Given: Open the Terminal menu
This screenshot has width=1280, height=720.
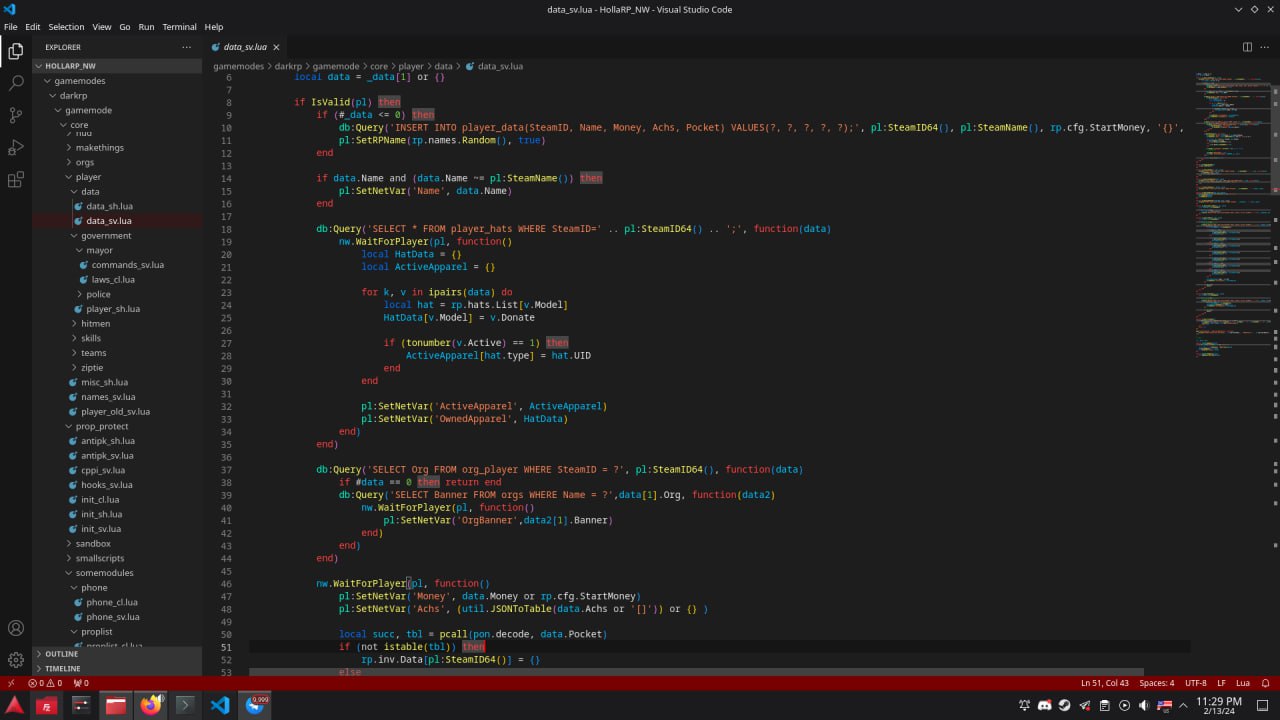Looking at the screenshot, I should pyautogui.click(x=179, y=27).
